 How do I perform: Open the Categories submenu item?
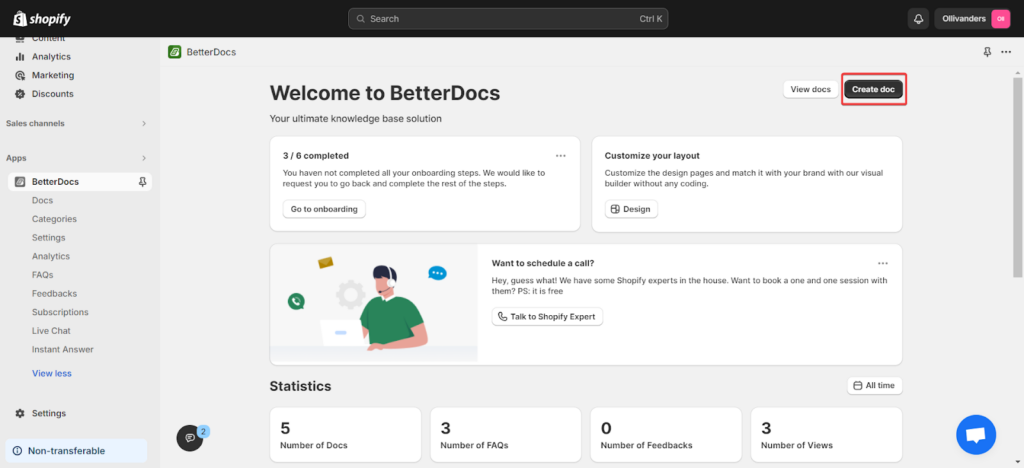pos(54,219)
